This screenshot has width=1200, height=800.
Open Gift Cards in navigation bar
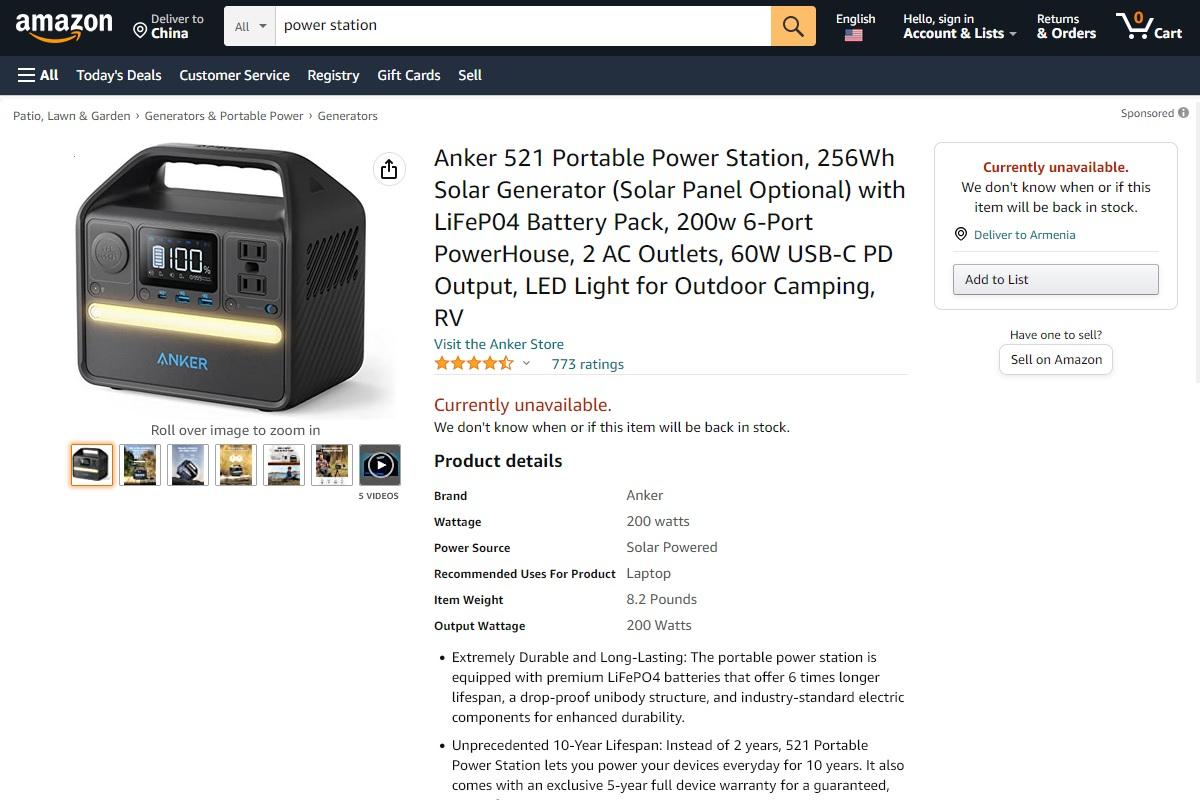click(x=409, y=75)
